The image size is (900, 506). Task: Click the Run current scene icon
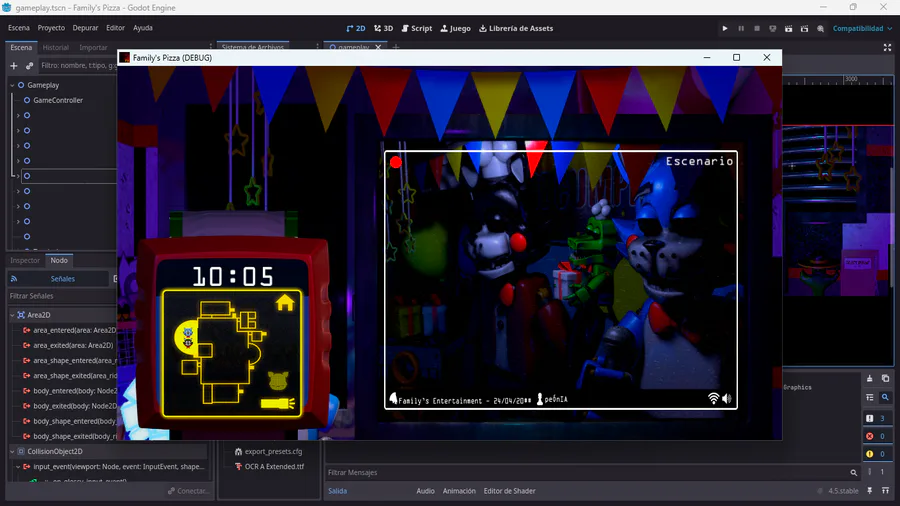pos(790,28)
